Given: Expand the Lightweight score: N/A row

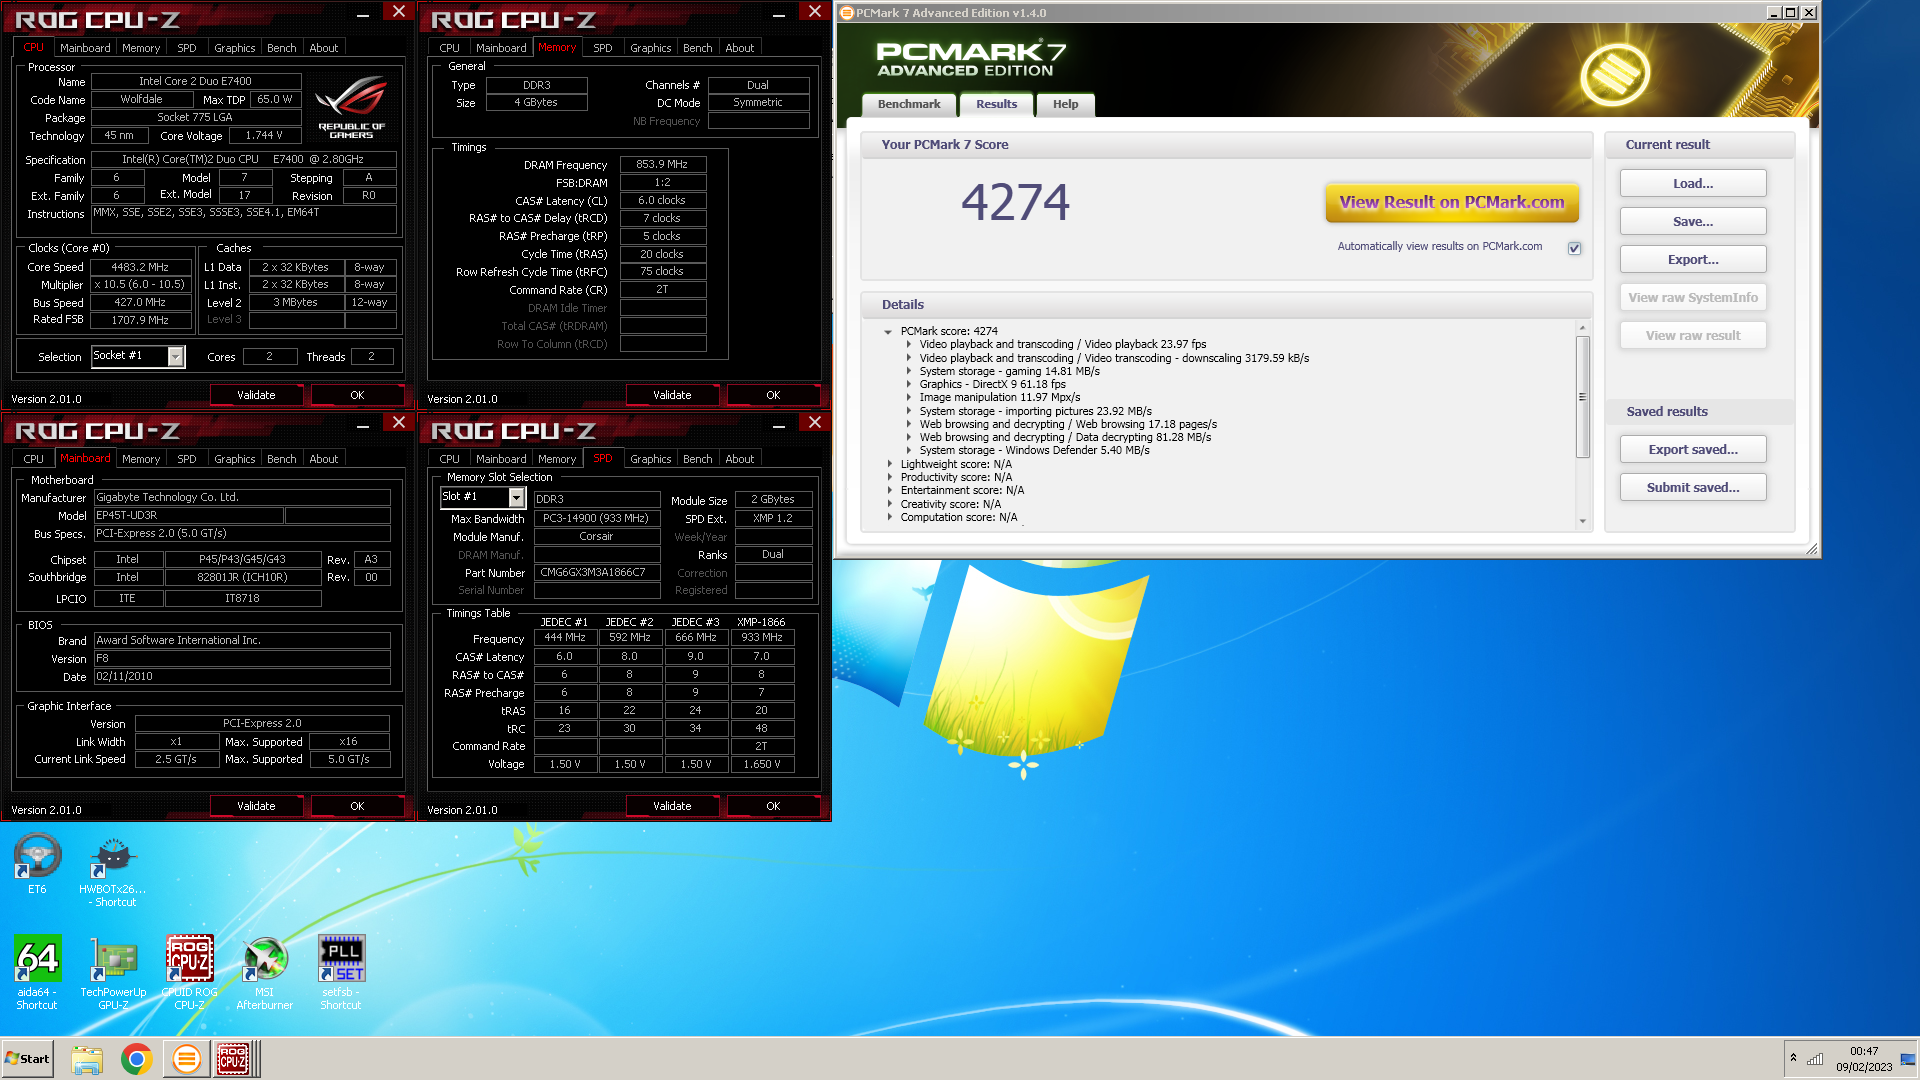Looking at the screenshot, I should coord(890,464).
